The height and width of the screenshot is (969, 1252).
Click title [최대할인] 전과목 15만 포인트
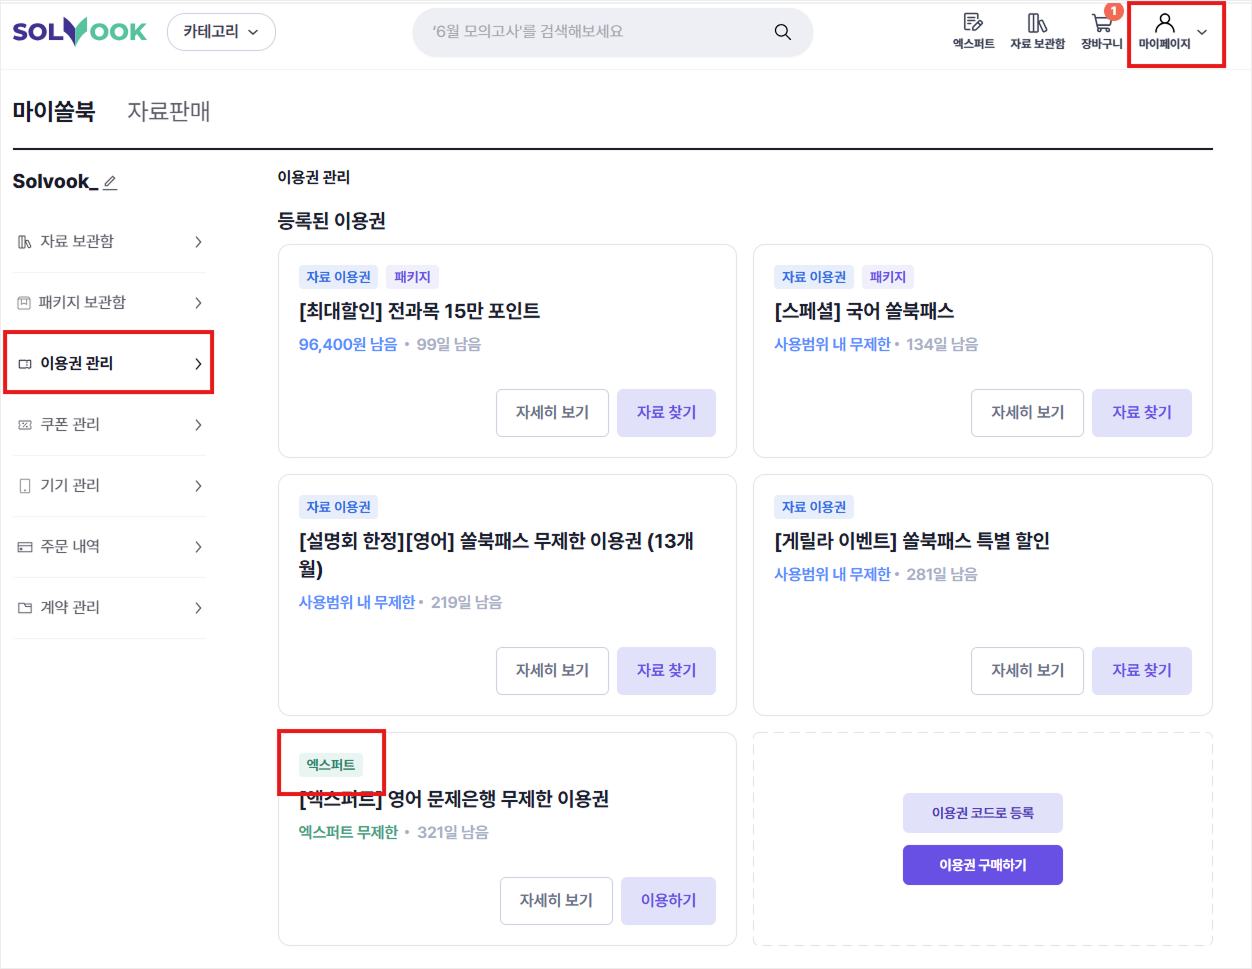point(420,311)
